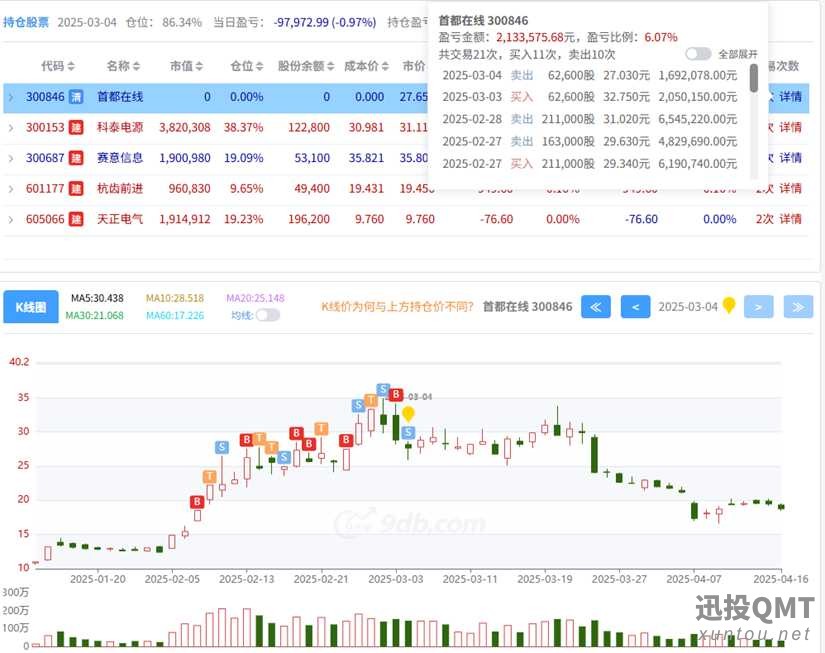825x653 pixels.
Task: Click the 建 badge beside 601177
Action: point(76,188)
